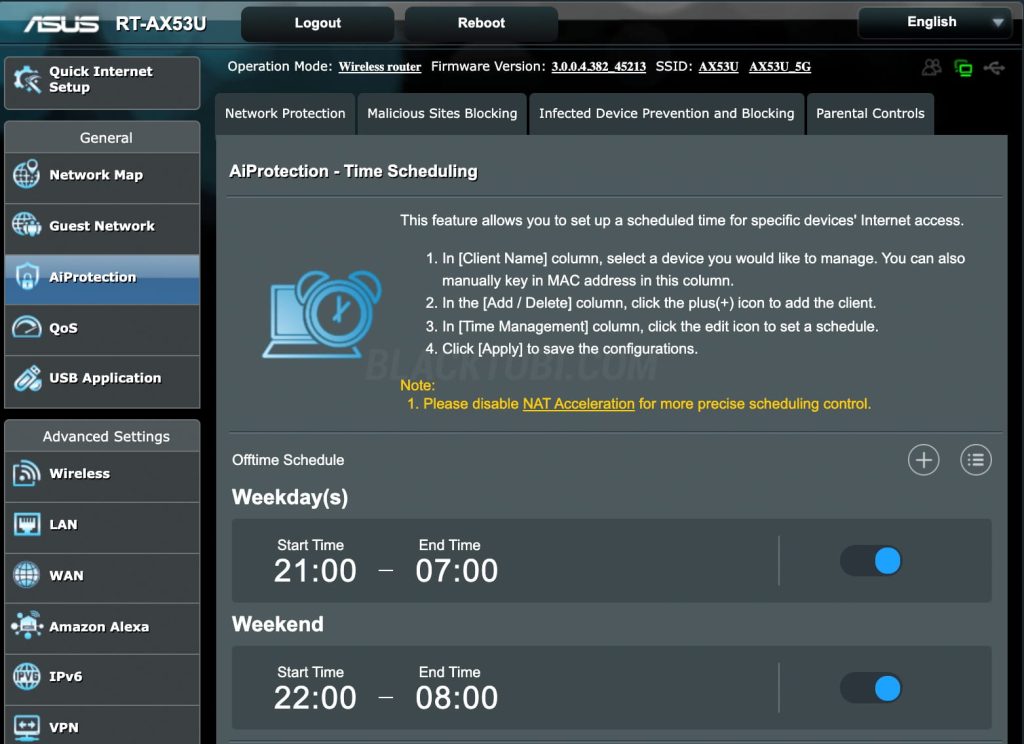
Task: Disable the Weekend 22:00–08:00 schedule toggle
Action: click(871, 688)
